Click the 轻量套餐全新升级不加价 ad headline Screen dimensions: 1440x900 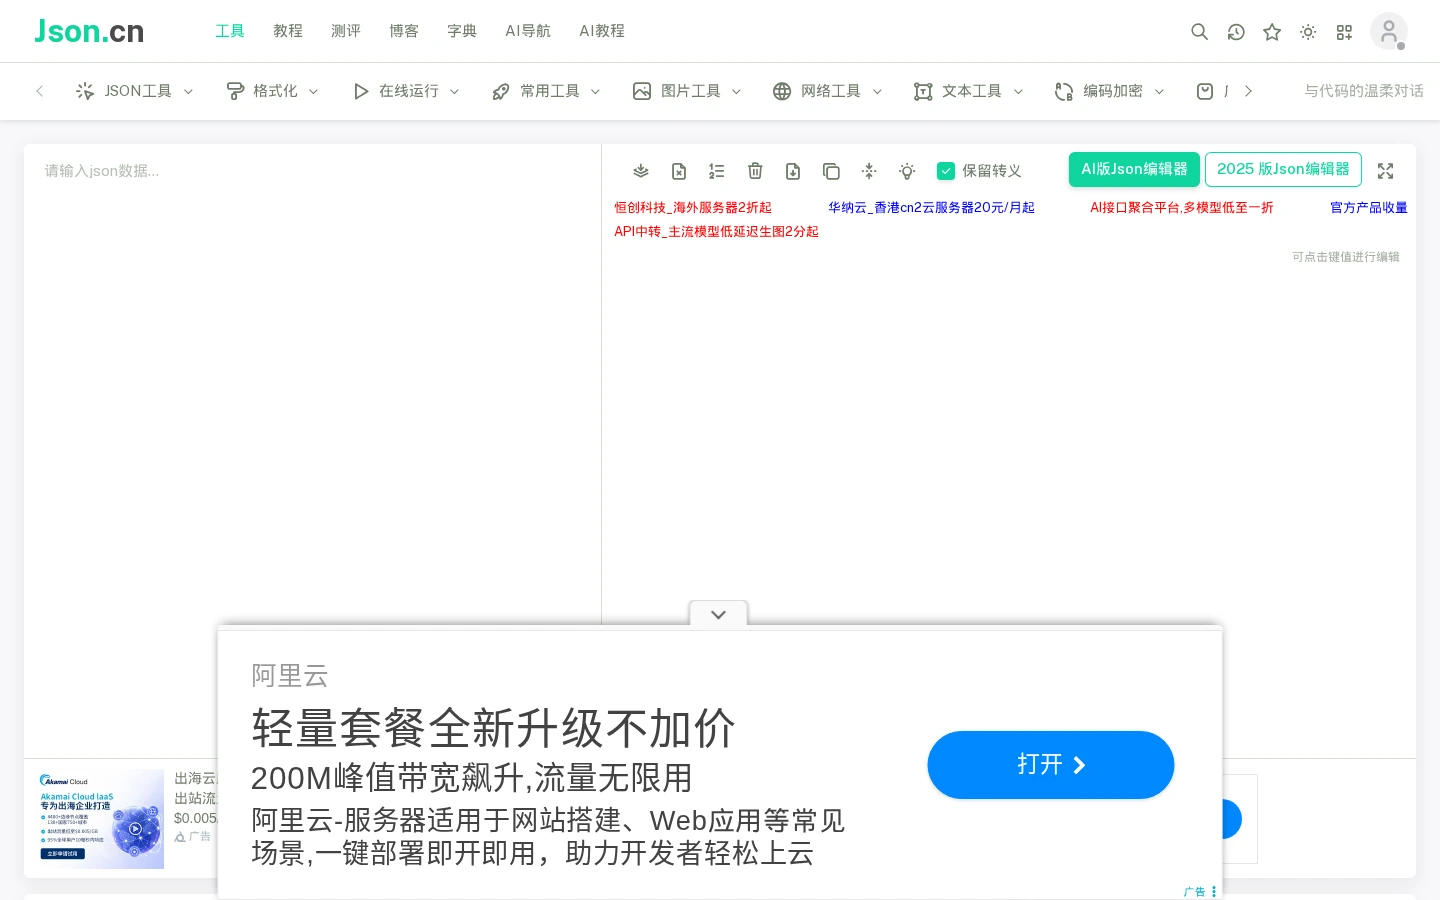493,728
